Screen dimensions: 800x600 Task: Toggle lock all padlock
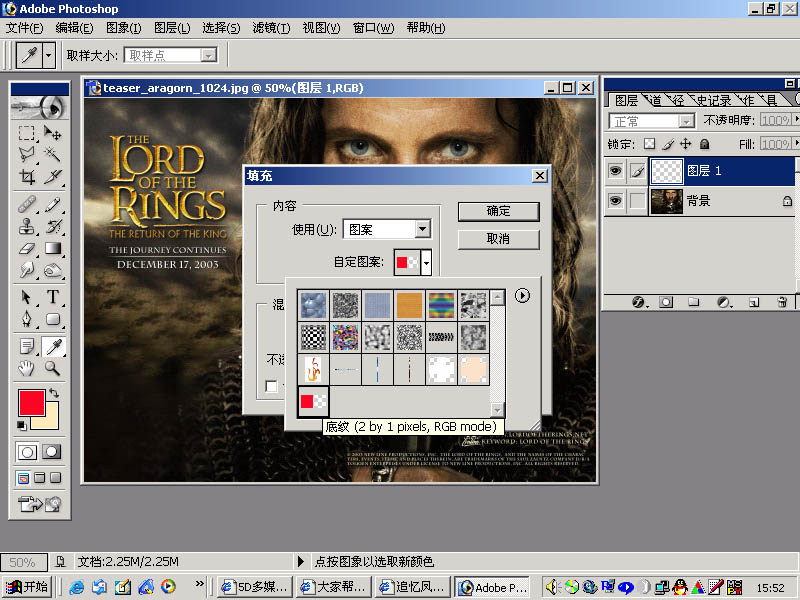(x=705, y=144)
